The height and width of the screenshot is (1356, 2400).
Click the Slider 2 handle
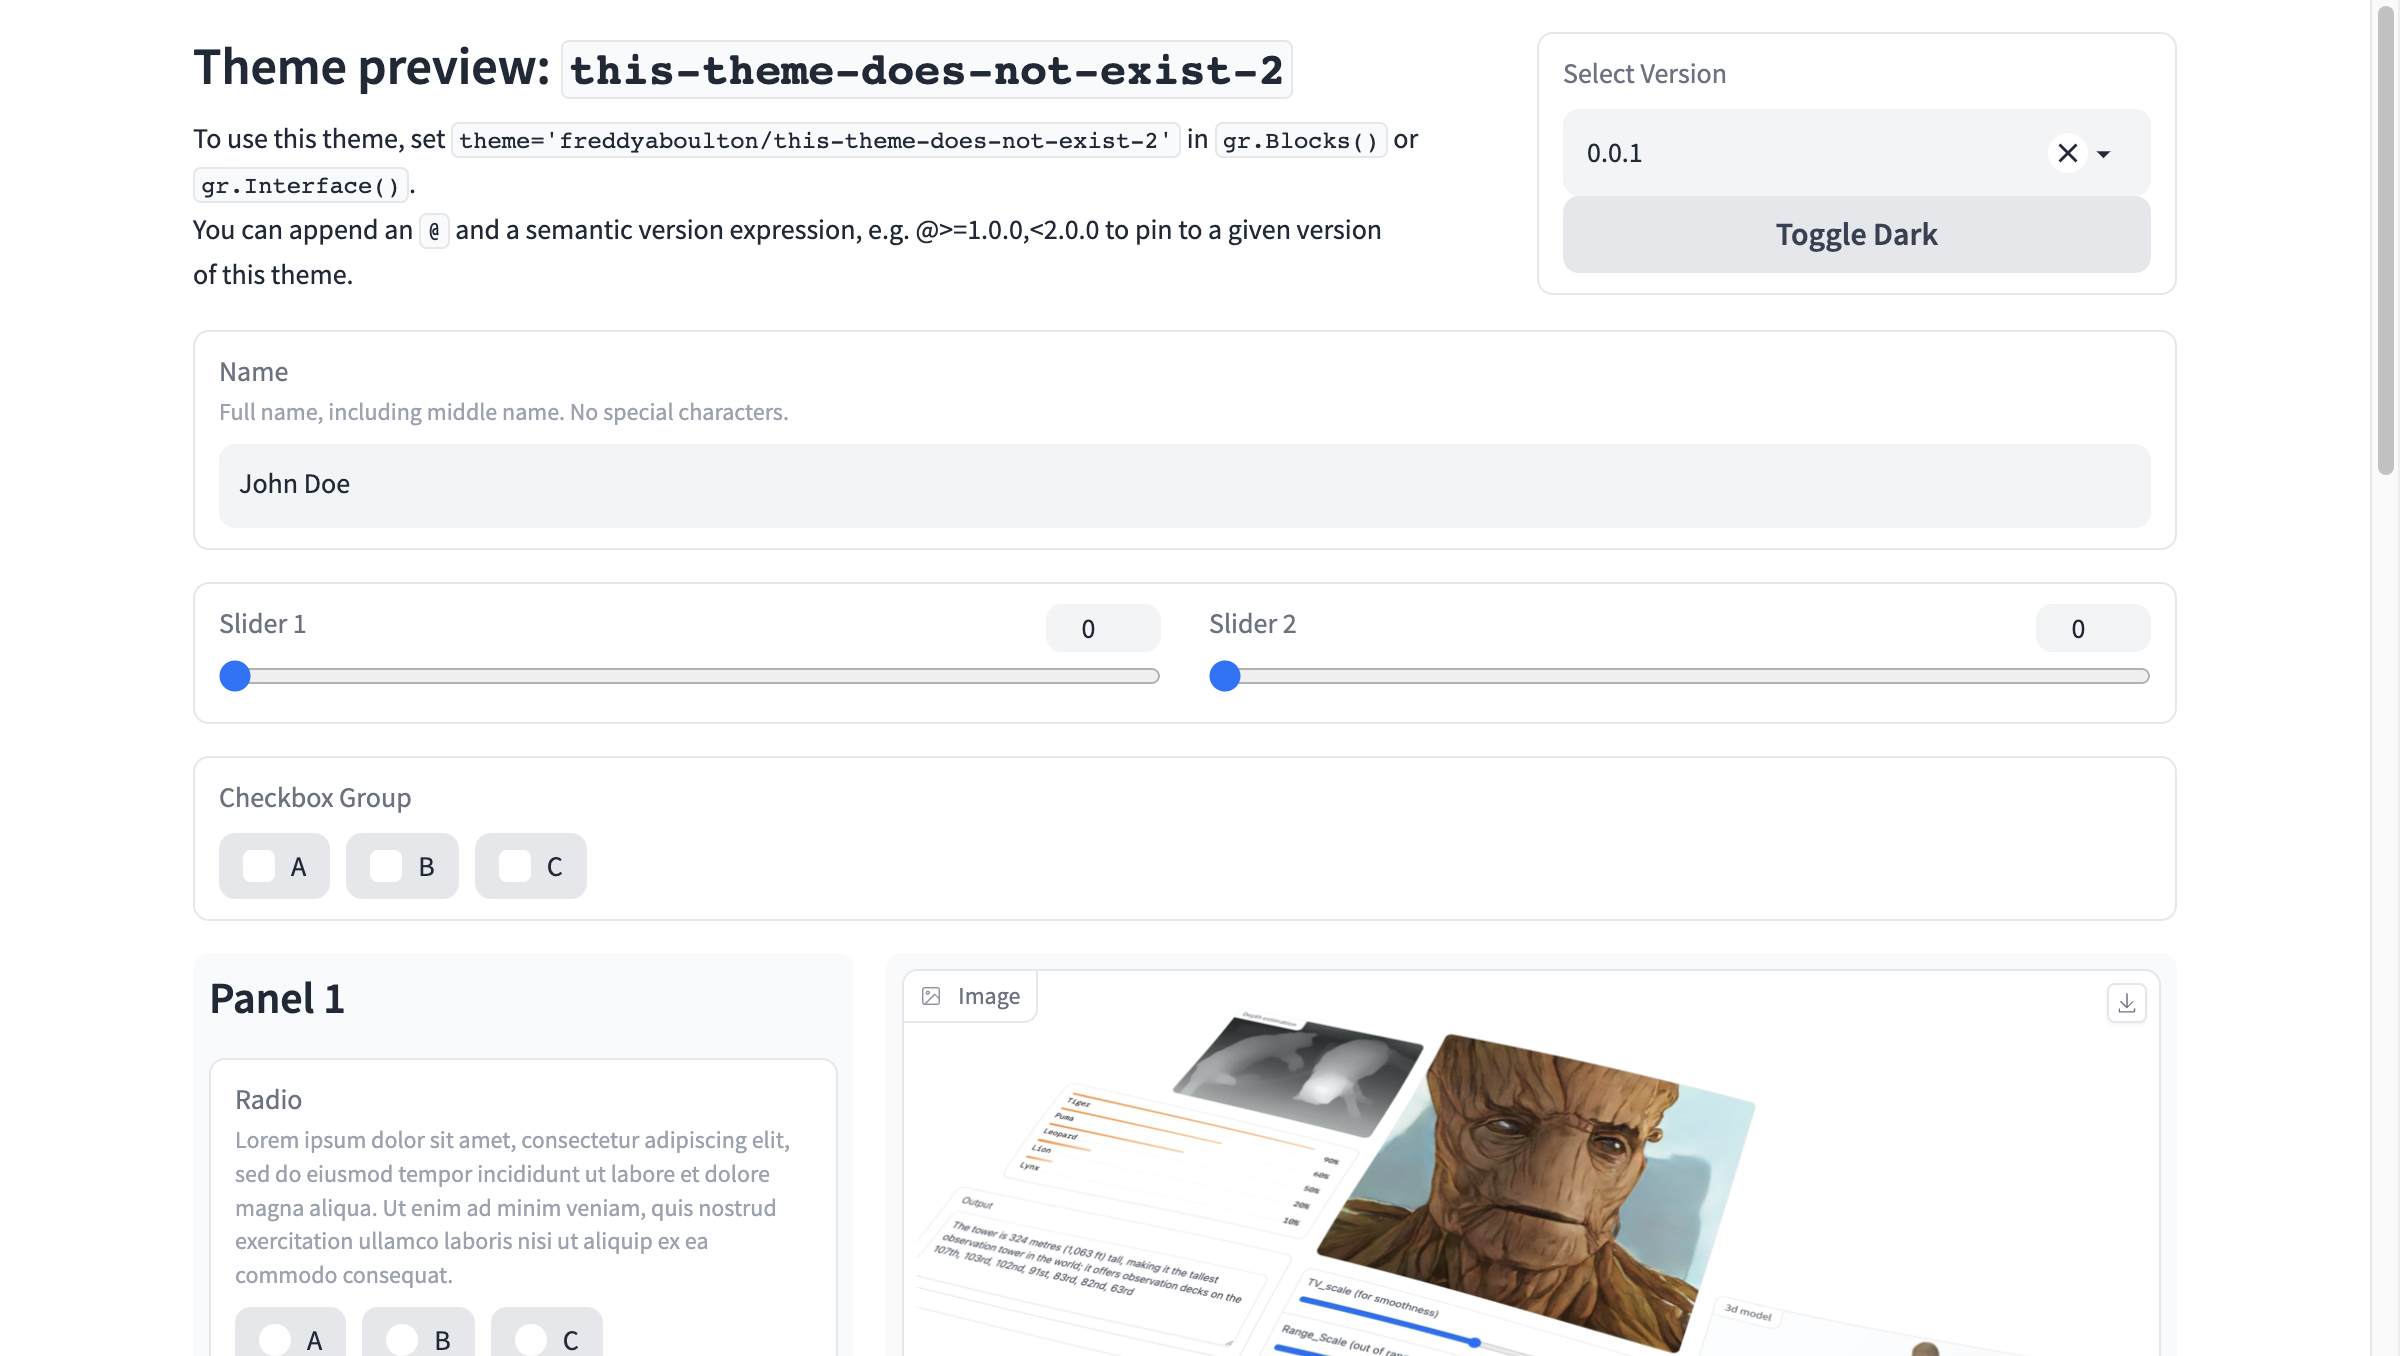[1225, 676]
